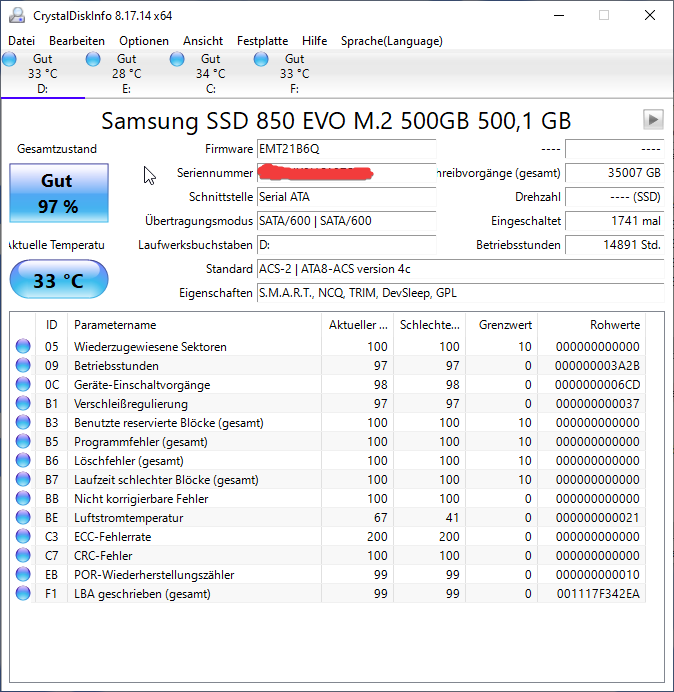Click the Standard field ACS-2
This screenshot has width=674, height=692.
click(460, 269)
